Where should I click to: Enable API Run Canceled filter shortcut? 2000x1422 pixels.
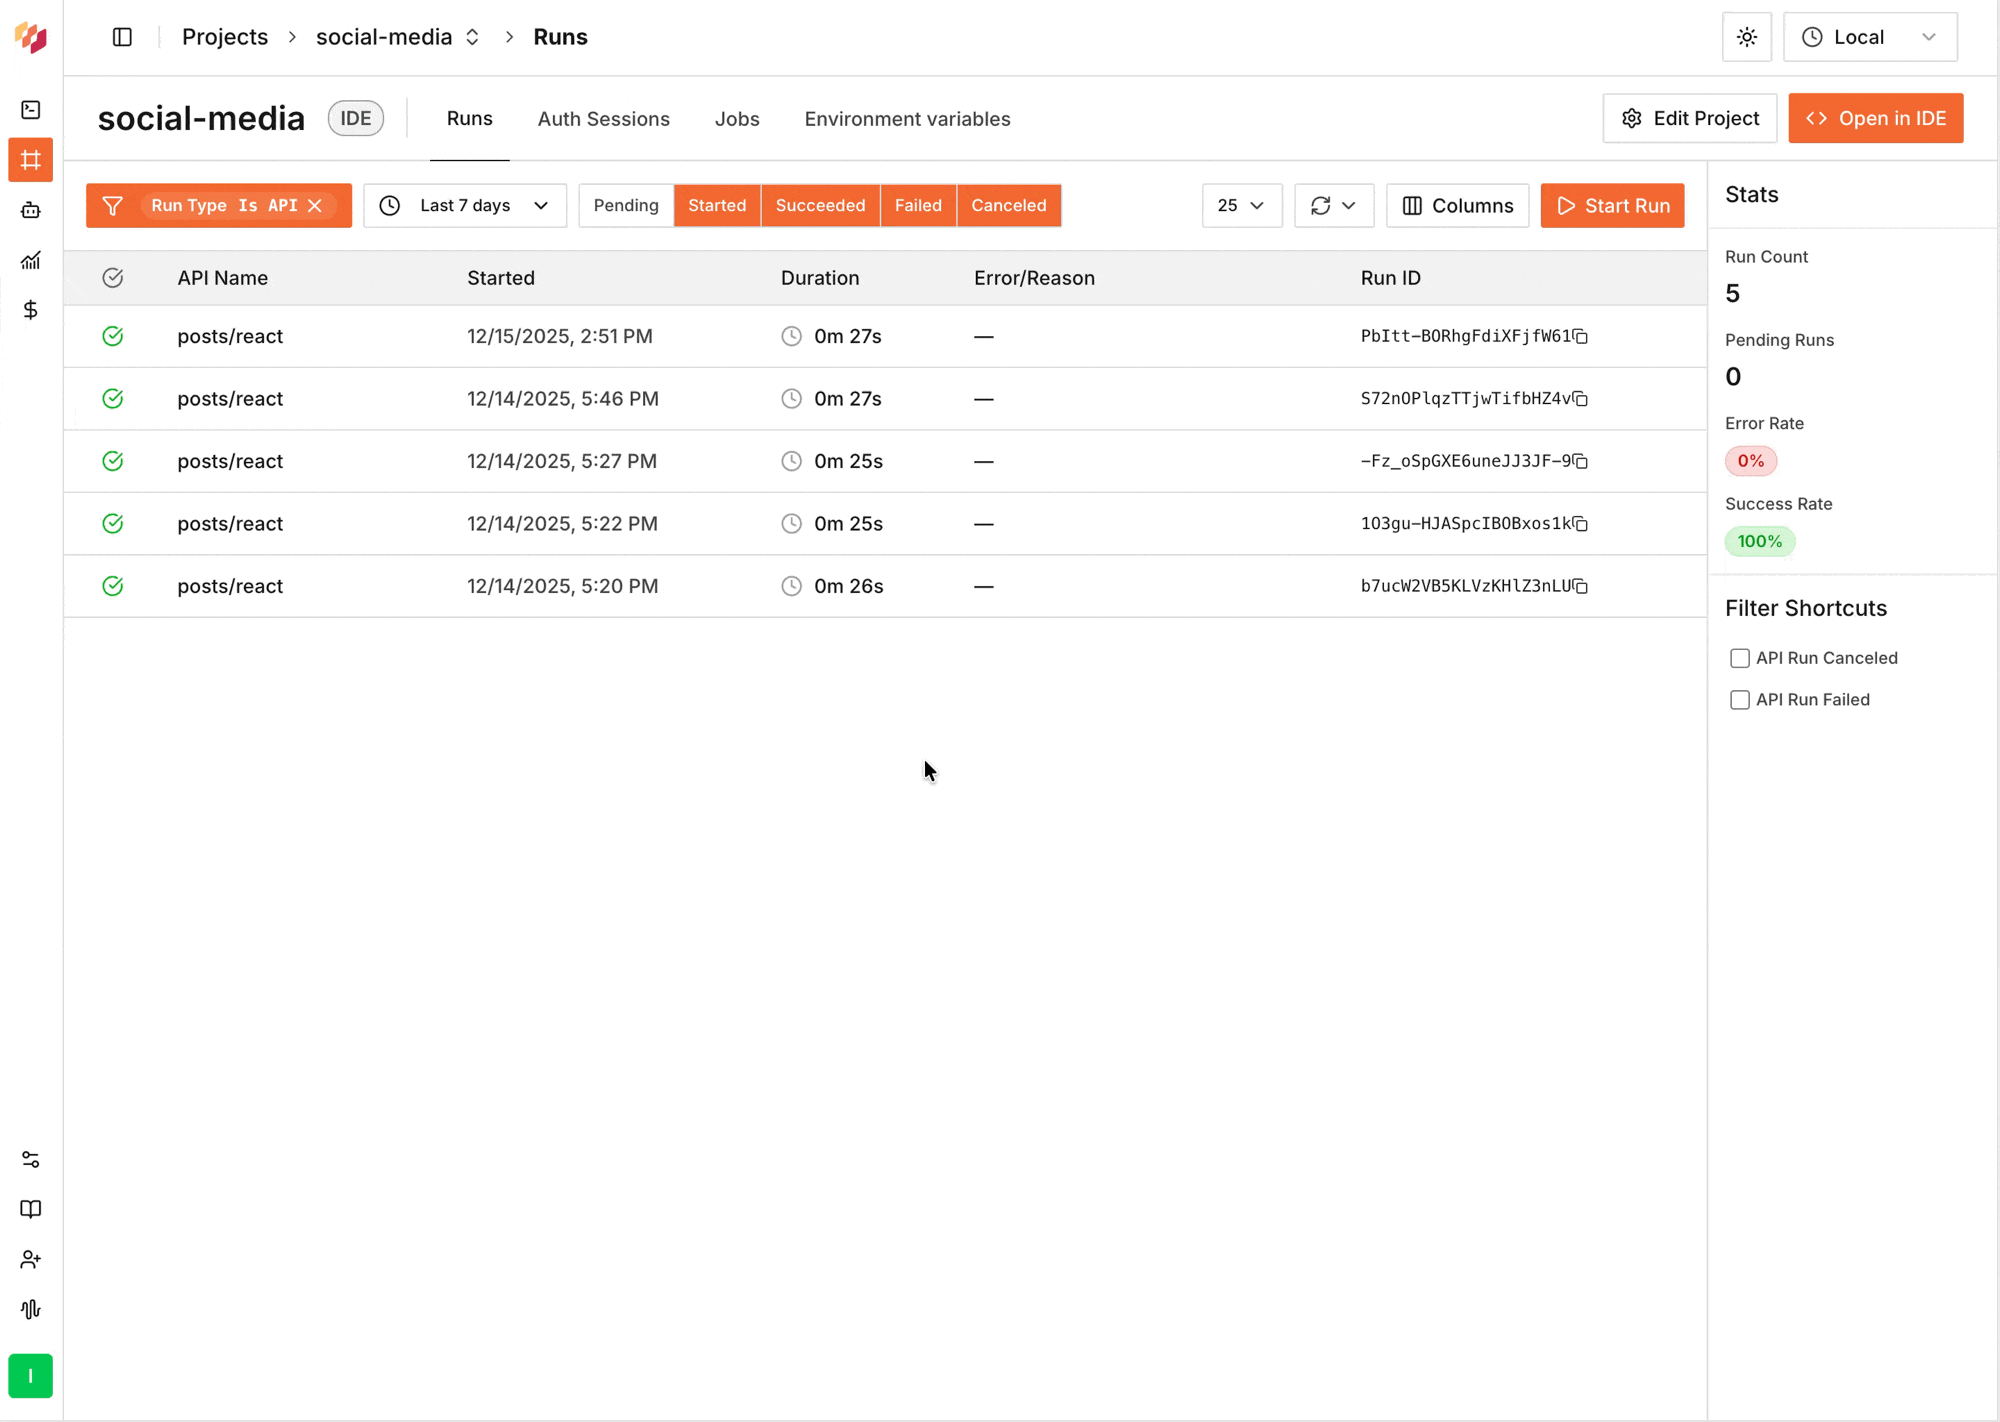pyautogui.click(x=1740, y=658)
